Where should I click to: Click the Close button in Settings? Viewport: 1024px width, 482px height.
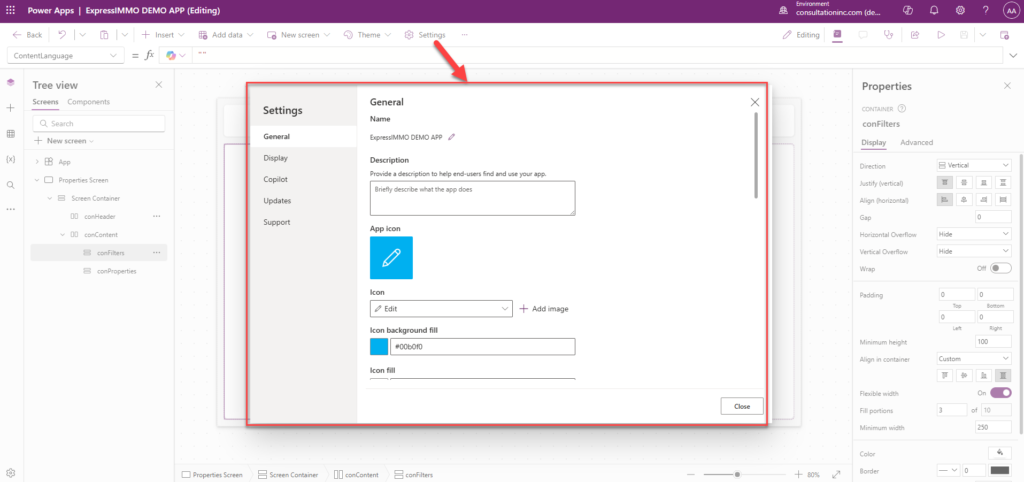click(742, 406)
